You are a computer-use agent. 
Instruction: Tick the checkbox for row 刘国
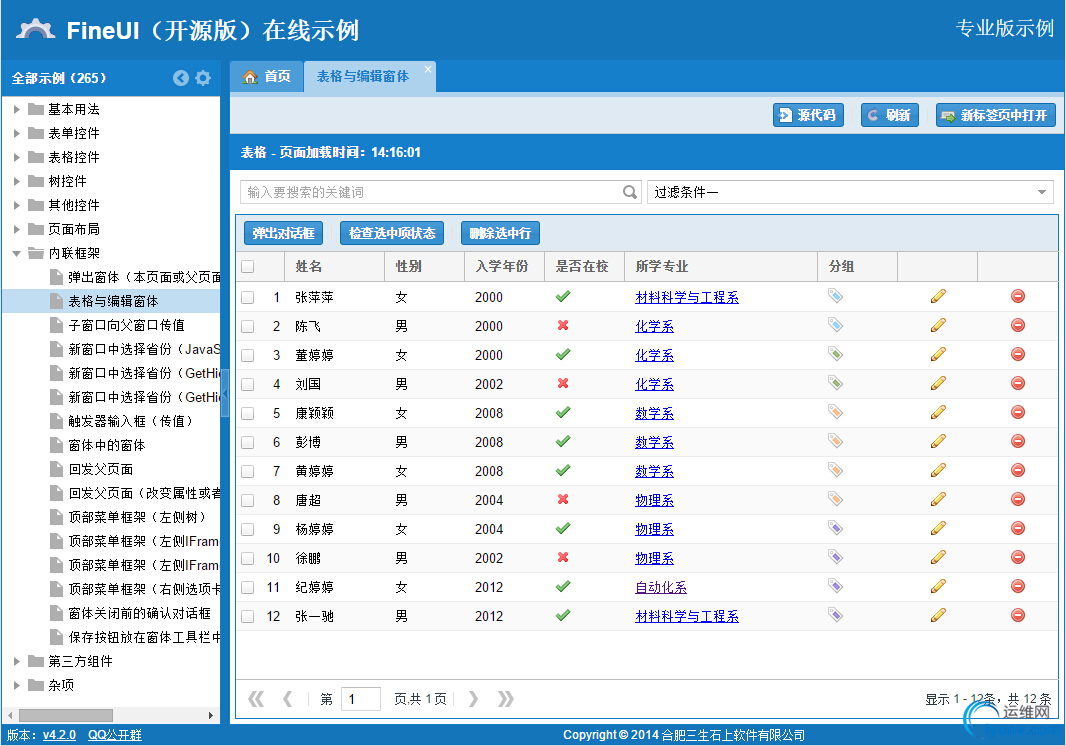click(247, 384)
